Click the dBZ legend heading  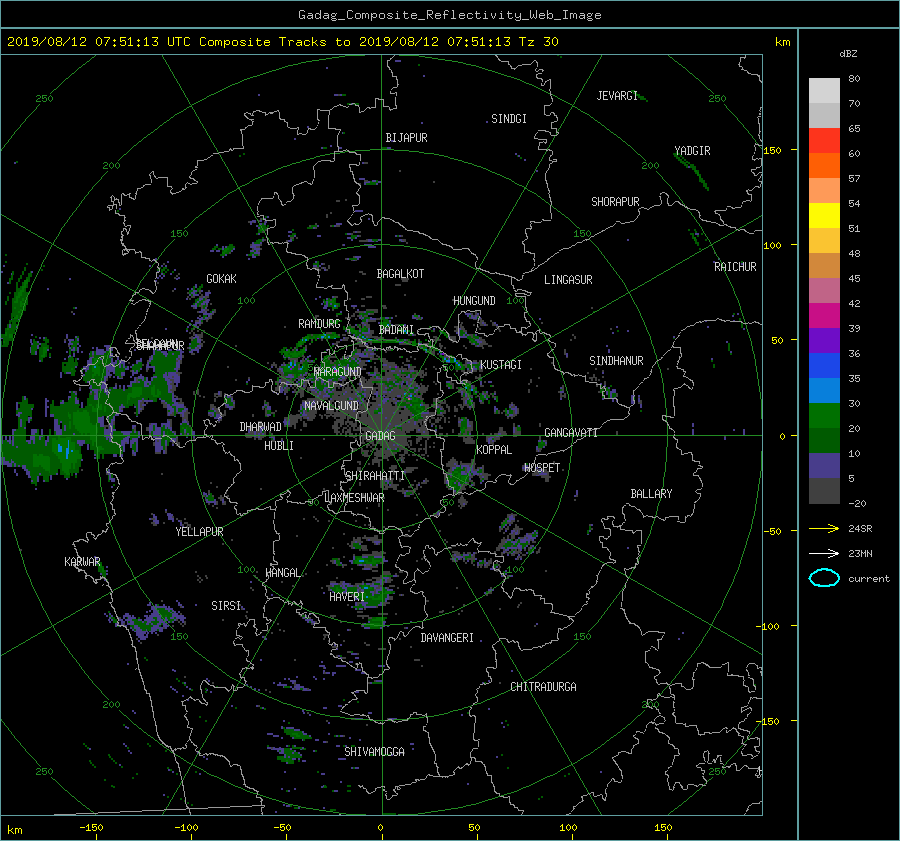(848, 54)
